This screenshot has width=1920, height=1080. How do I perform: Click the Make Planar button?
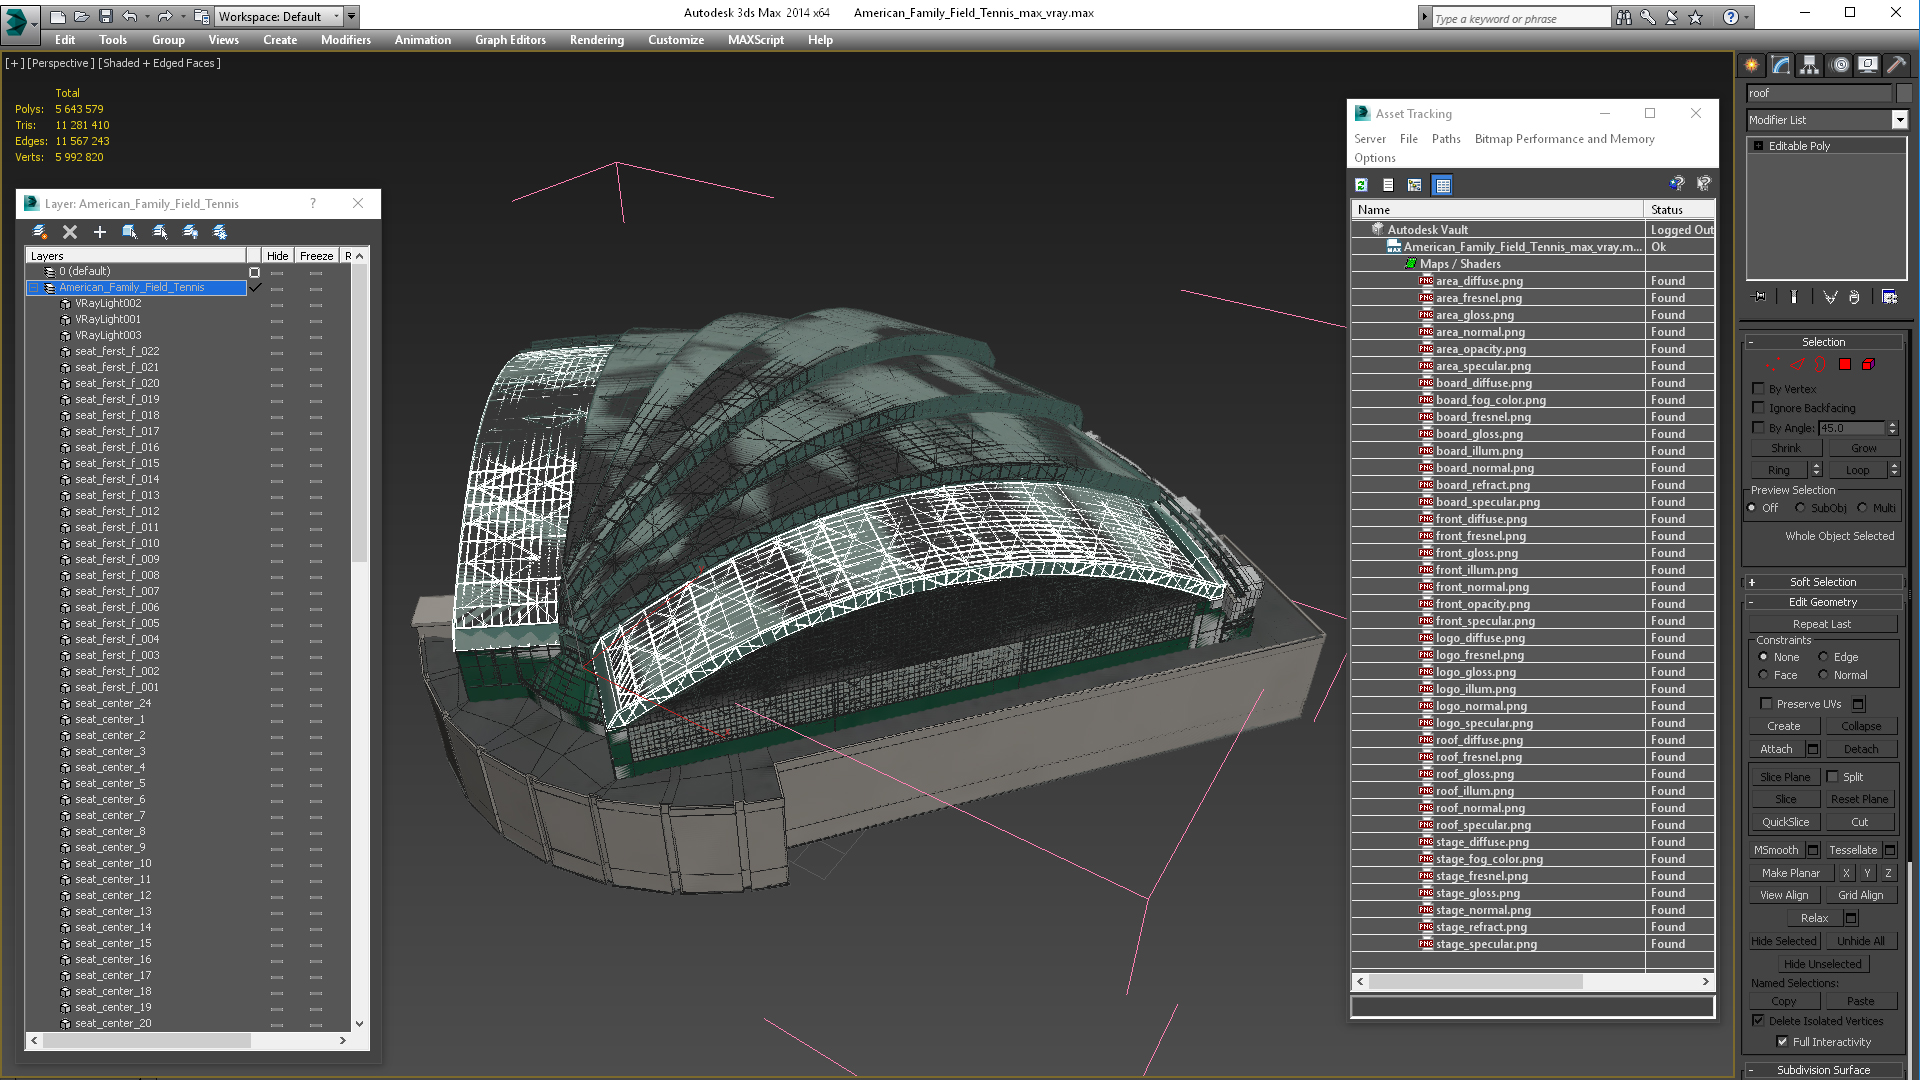pos(1791,873)
